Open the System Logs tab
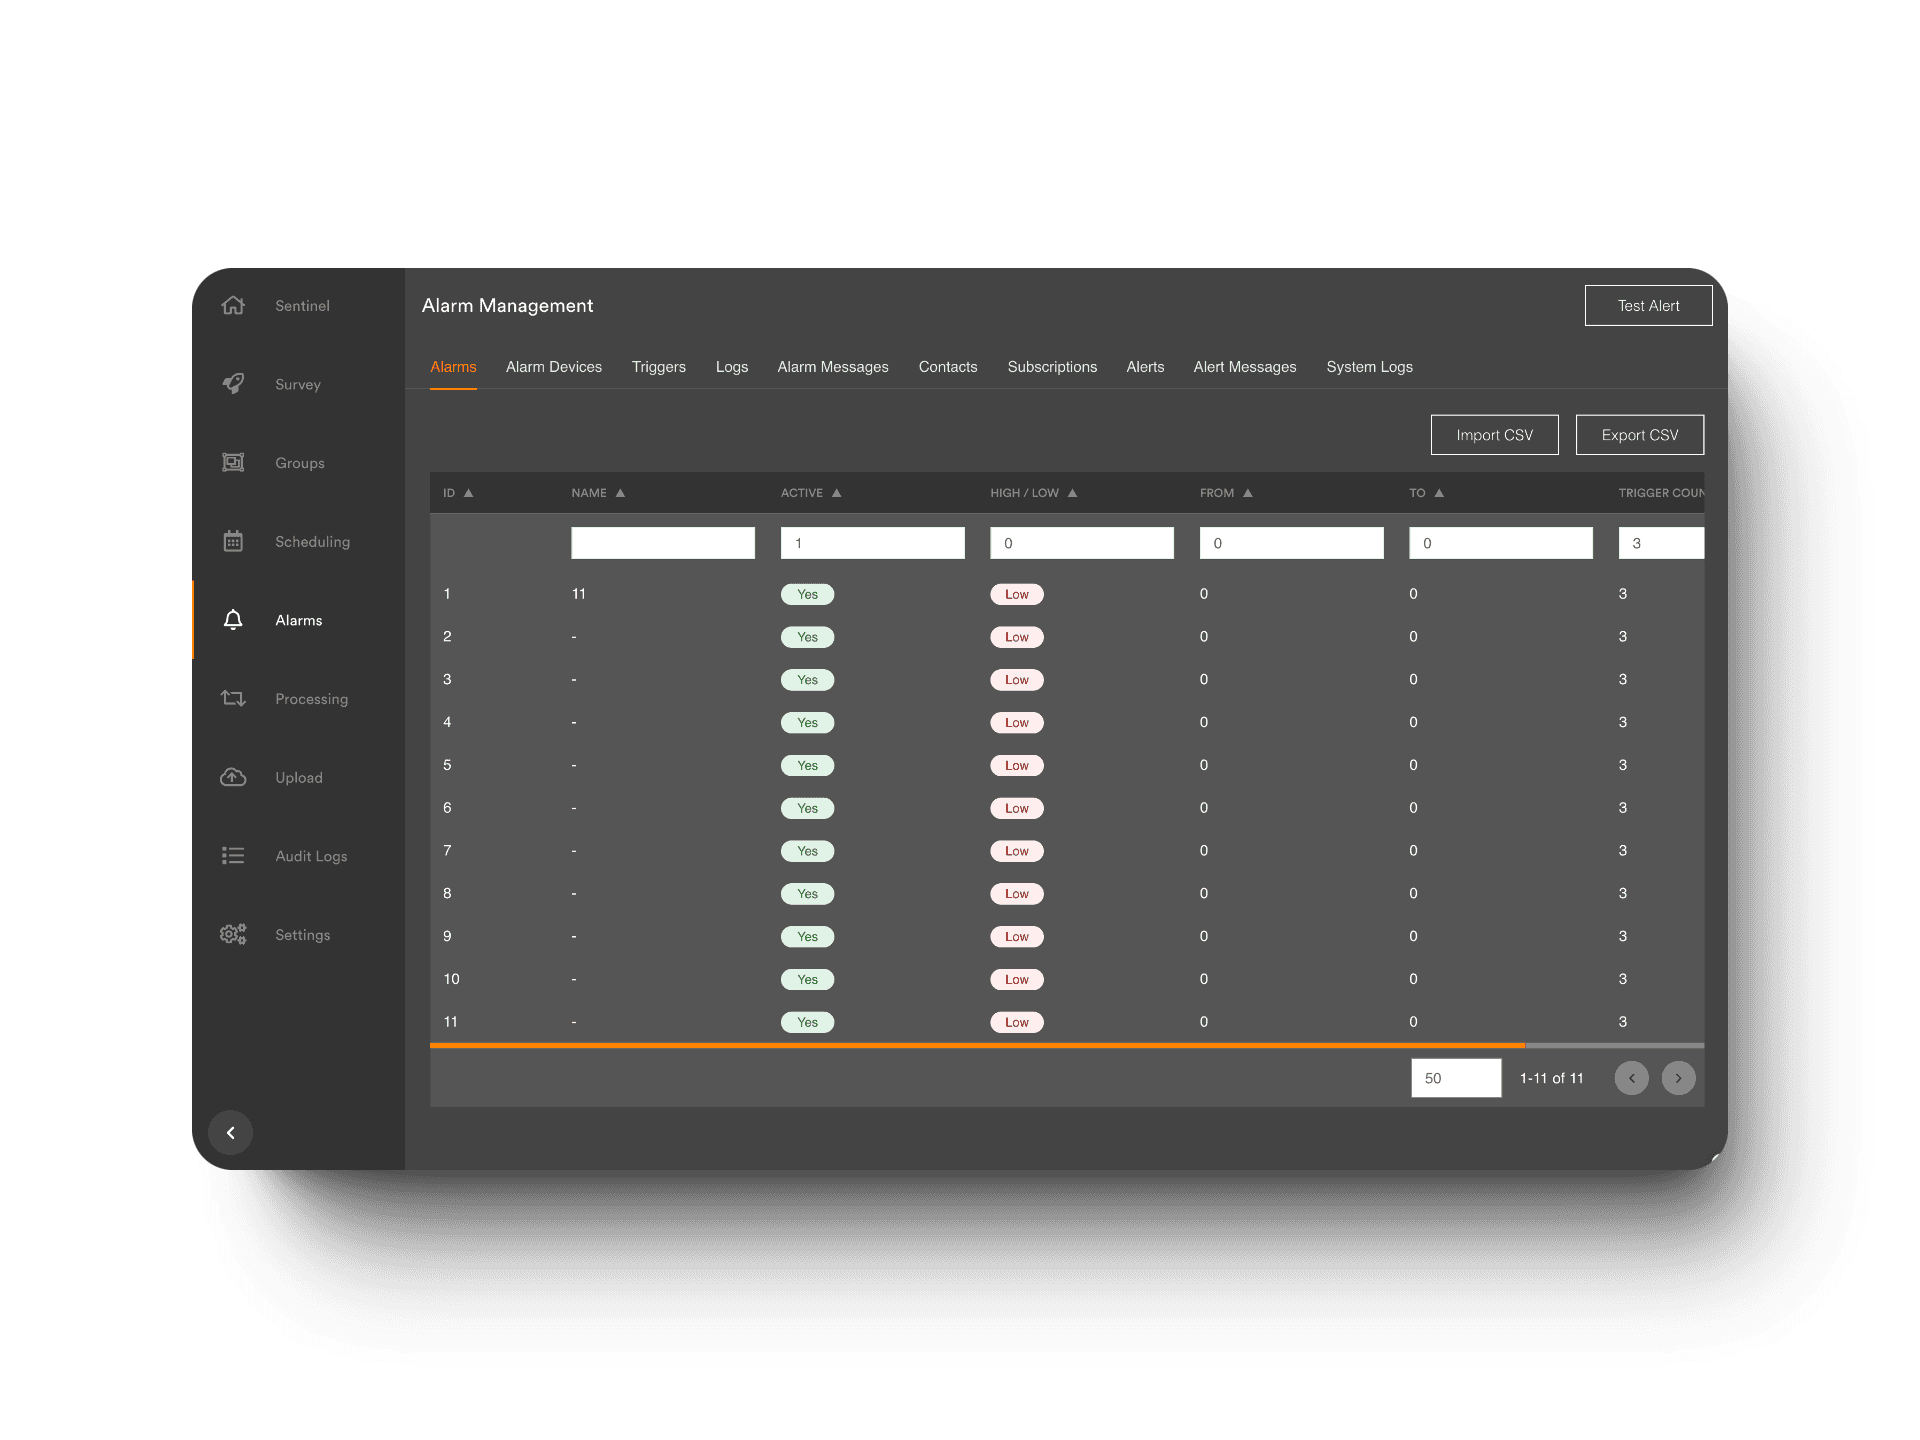This screenshot has width=1920, height=1440. pyautogui.click(x=1369, y=366)
